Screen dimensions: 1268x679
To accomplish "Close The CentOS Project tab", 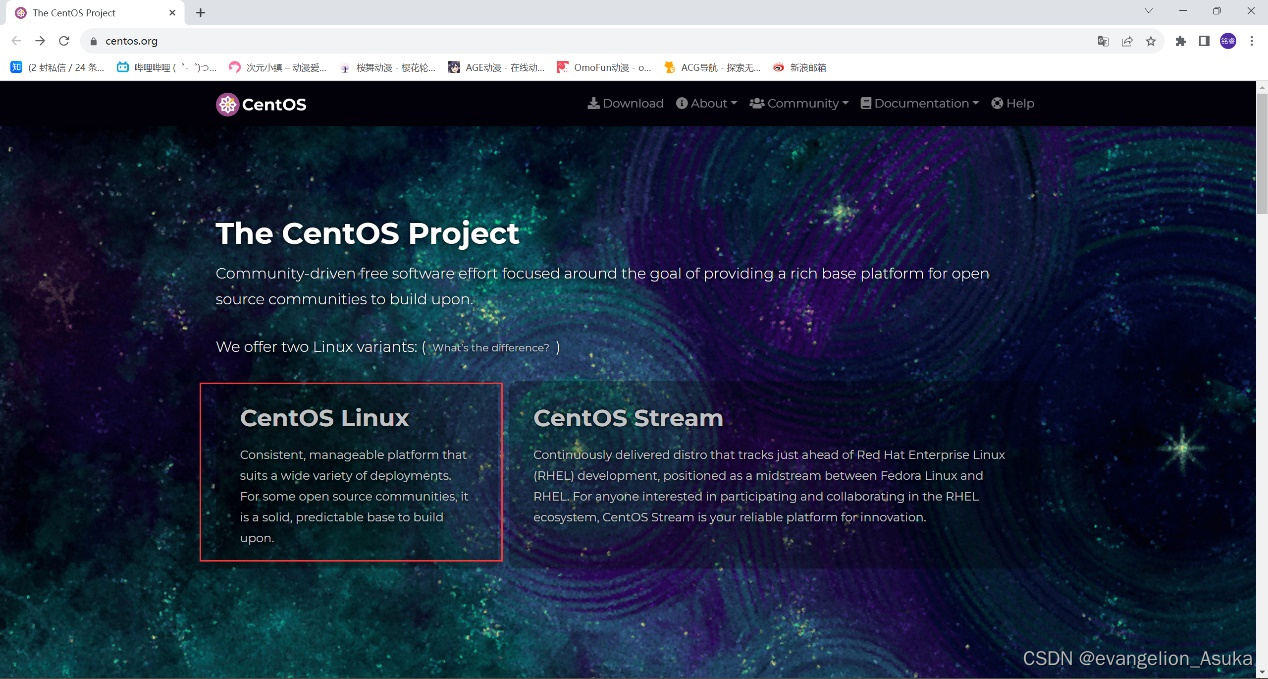I will (172, 13).
